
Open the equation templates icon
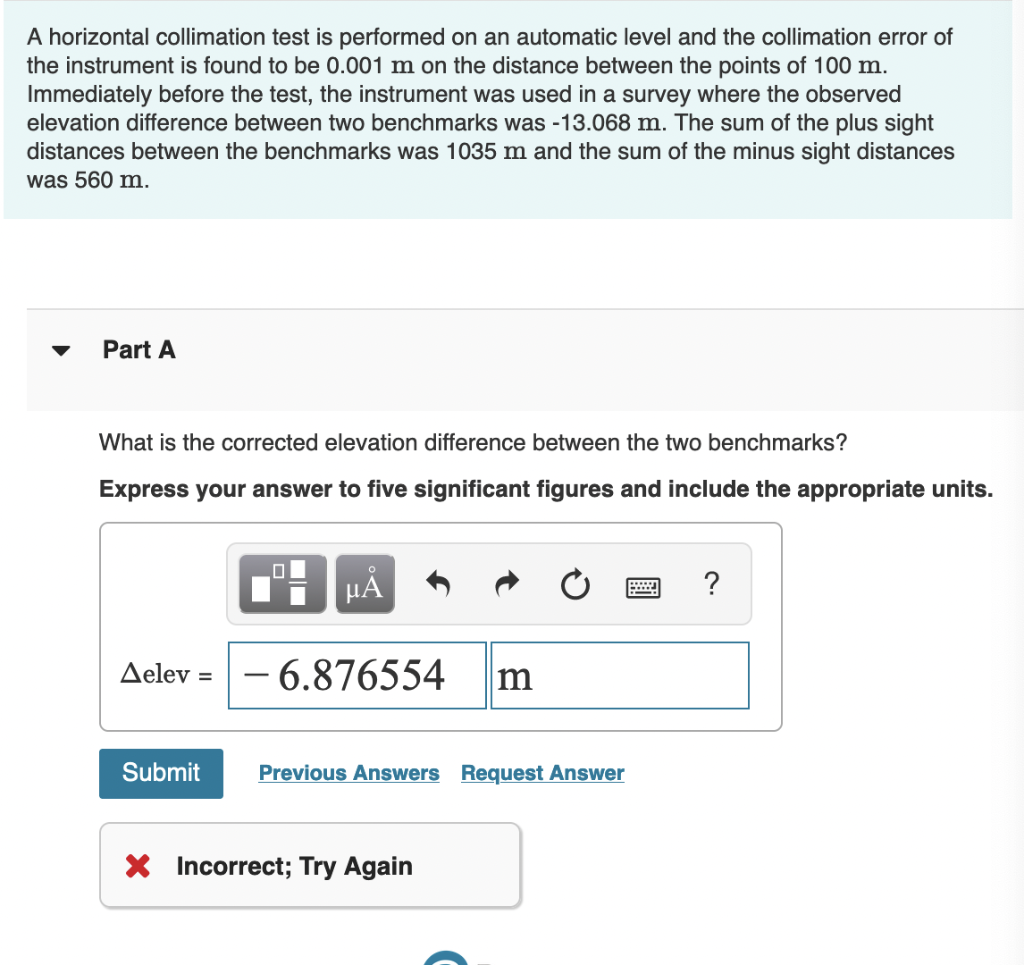point(281,583)
